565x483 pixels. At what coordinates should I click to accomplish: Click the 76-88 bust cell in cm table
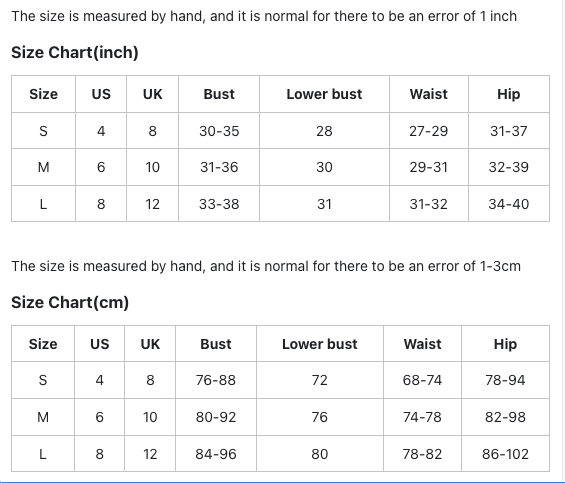(x=215, y=380)
